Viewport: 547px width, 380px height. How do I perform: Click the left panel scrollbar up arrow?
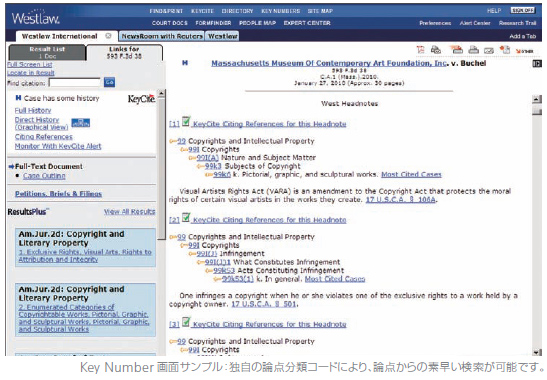(161, 94)
